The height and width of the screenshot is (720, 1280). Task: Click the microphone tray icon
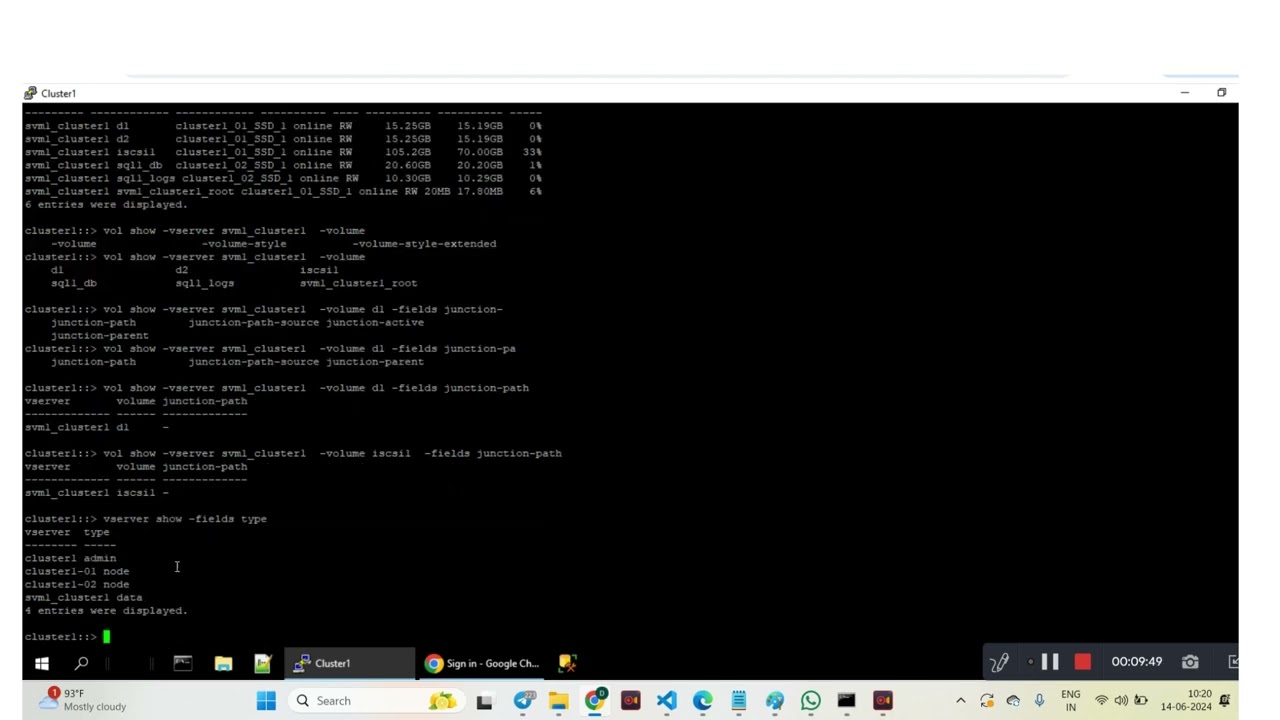1040,701
